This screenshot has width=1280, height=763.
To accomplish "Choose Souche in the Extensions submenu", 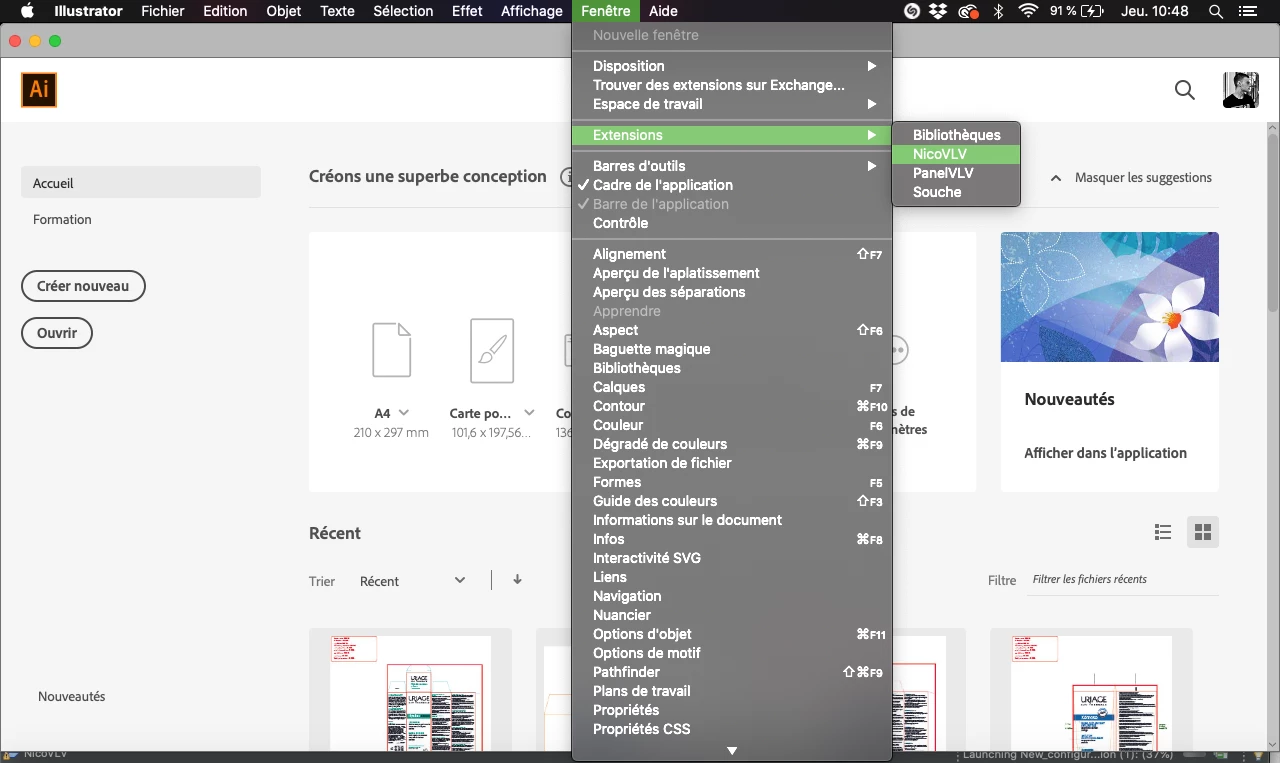I will 956,192.
